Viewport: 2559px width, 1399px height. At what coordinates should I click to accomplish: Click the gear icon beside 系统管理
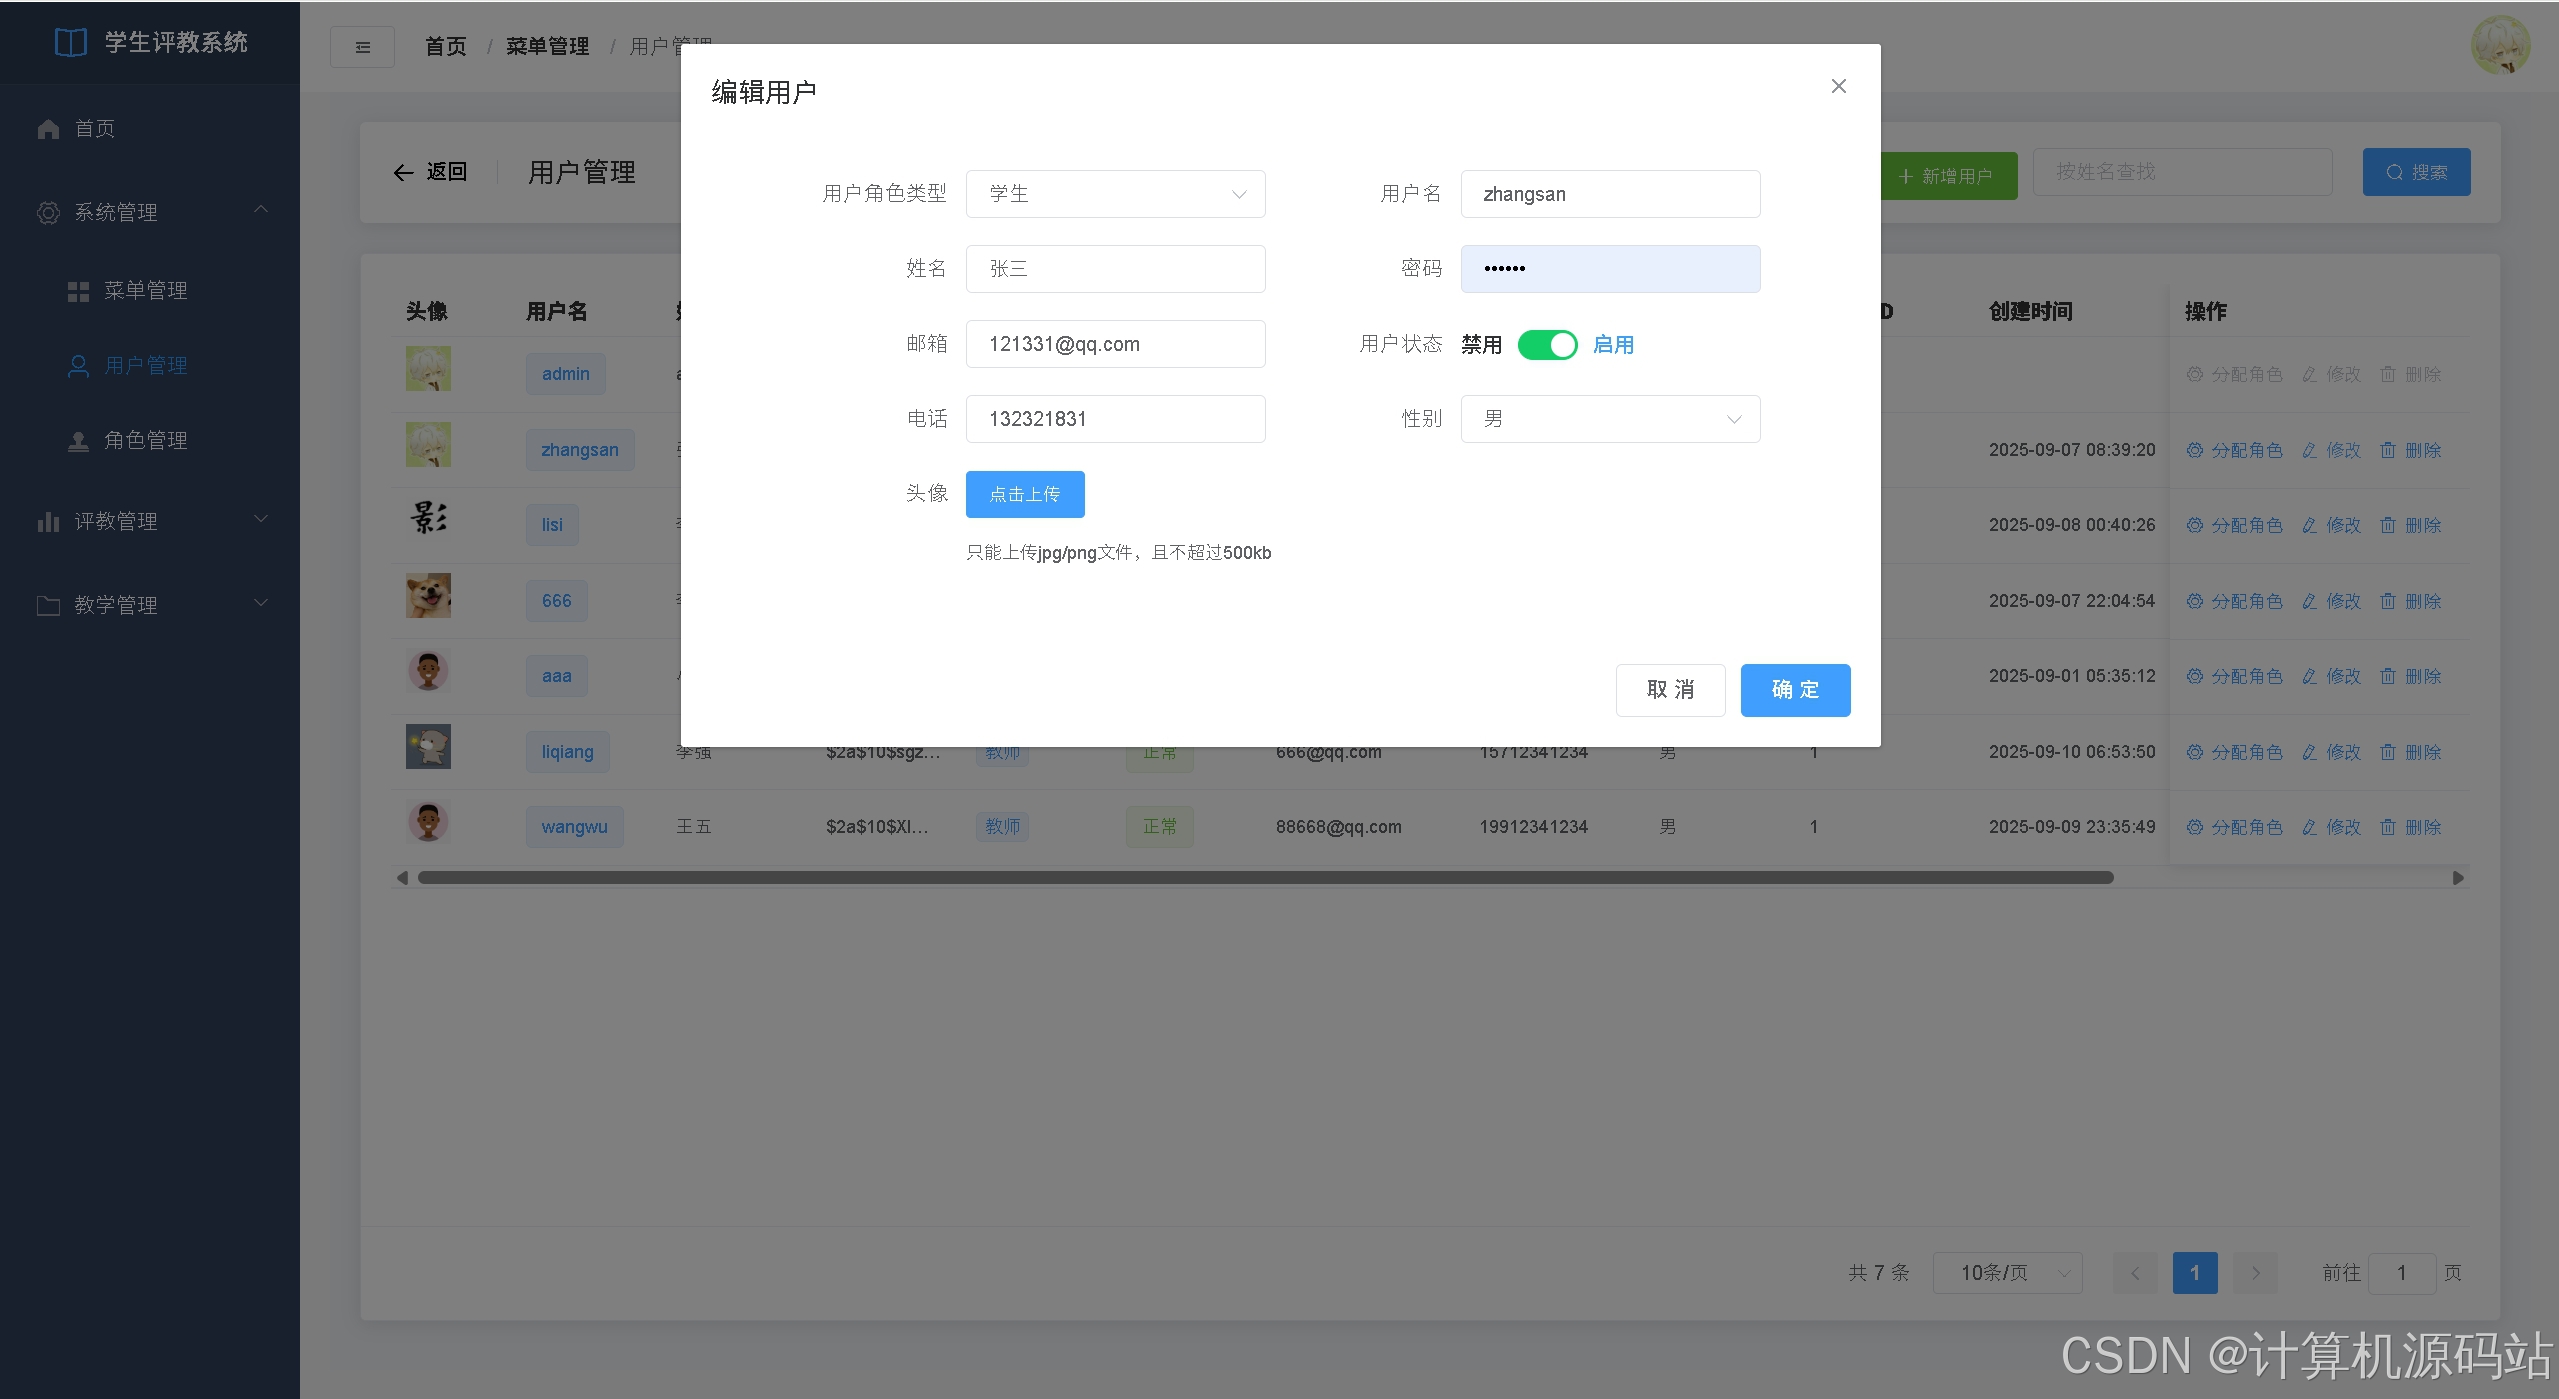[x=48, y=213]
